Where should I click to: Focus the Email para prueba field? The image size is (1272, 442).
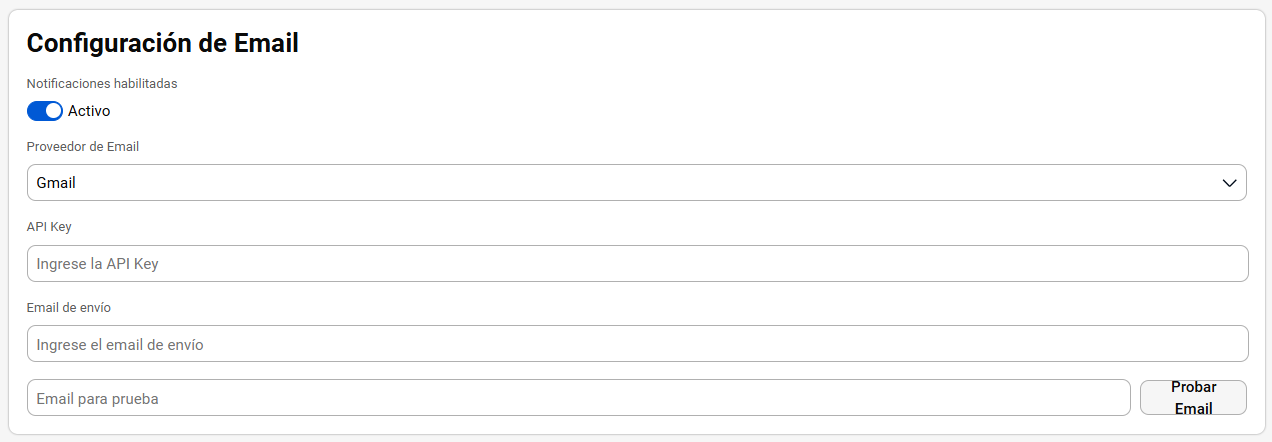[579, 398]
